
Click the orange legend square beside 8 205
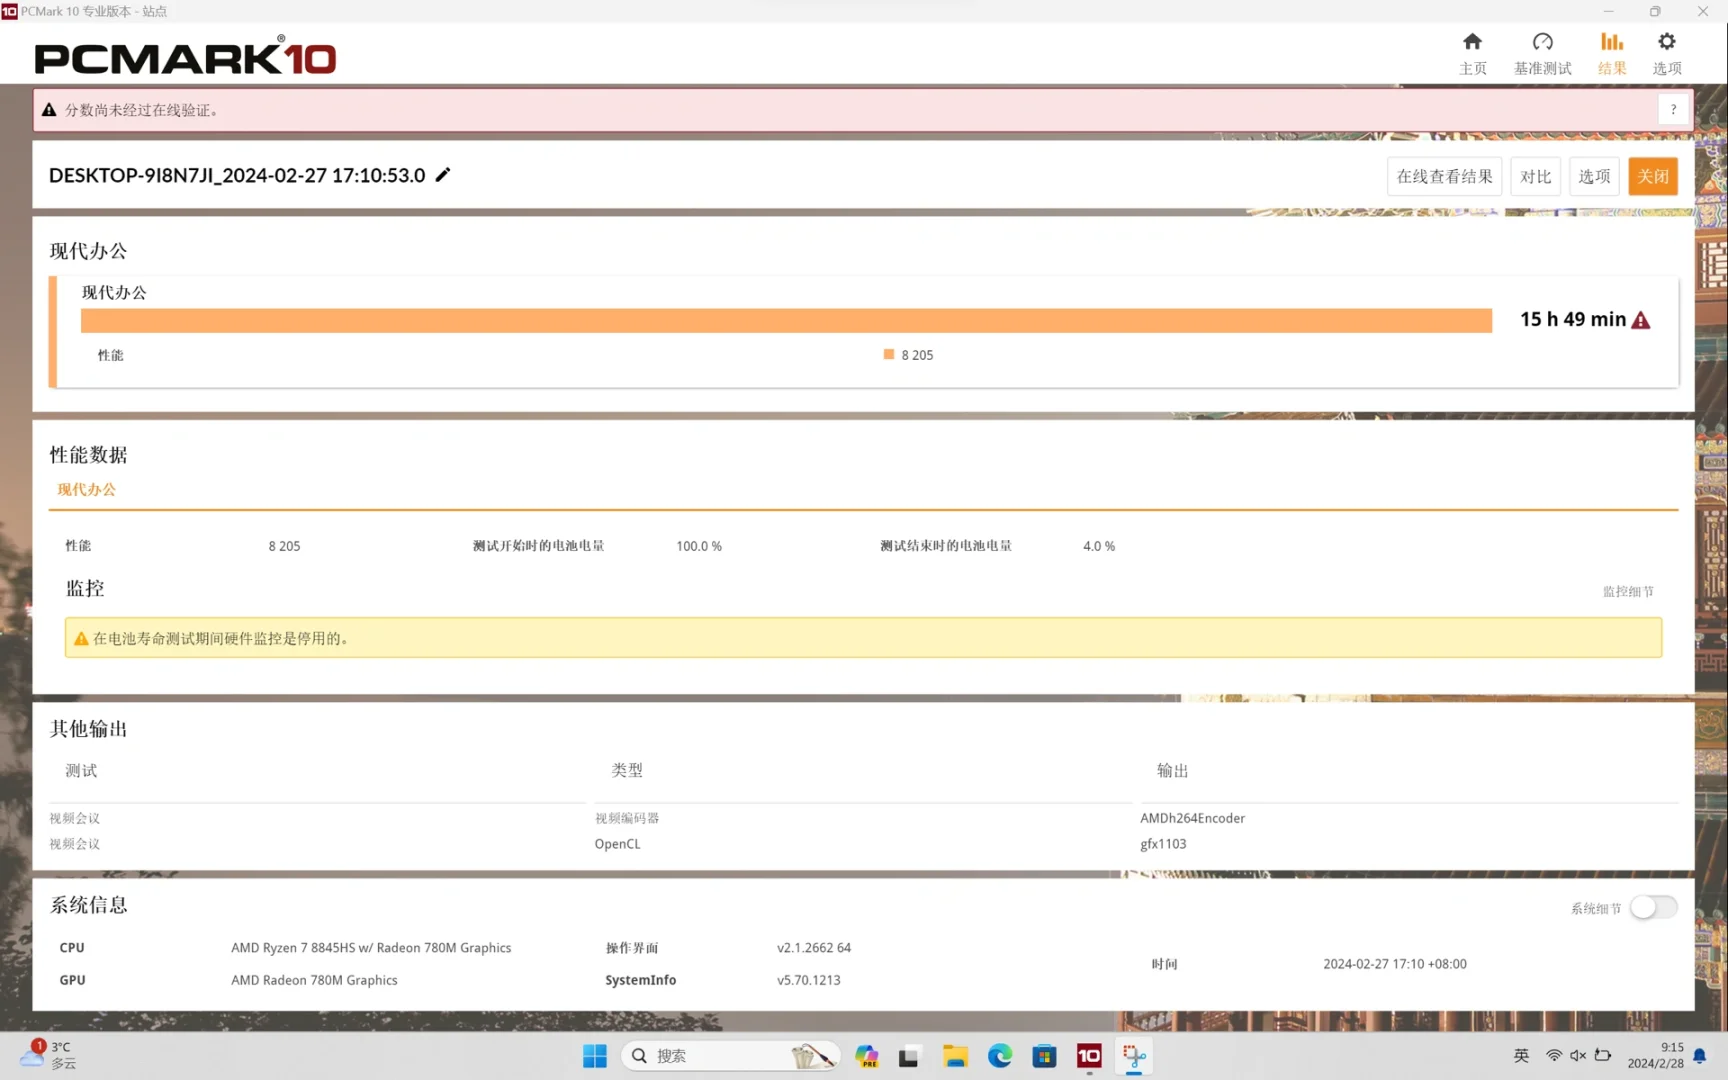coord(888,354)
